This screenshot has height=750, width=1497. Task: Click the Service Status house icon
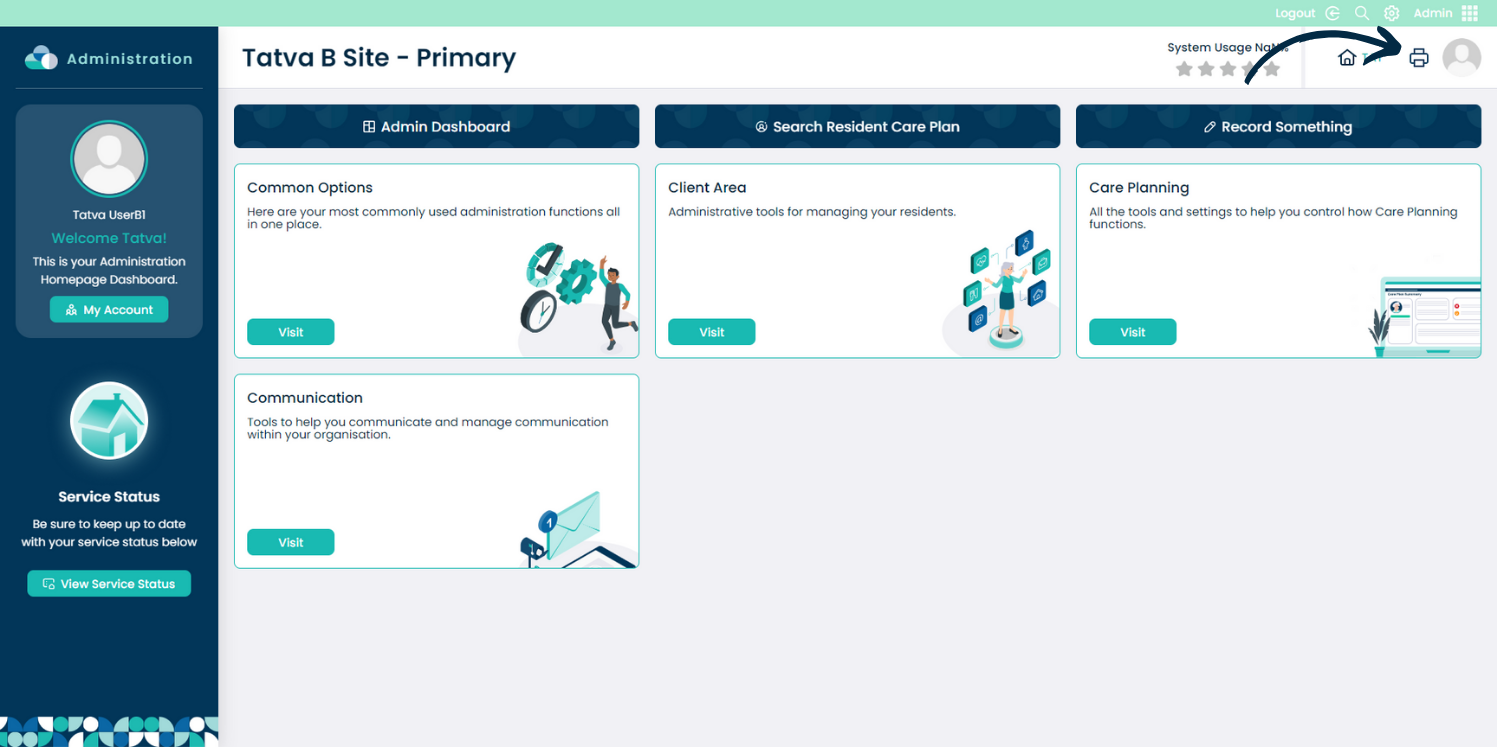coord(109,421)
